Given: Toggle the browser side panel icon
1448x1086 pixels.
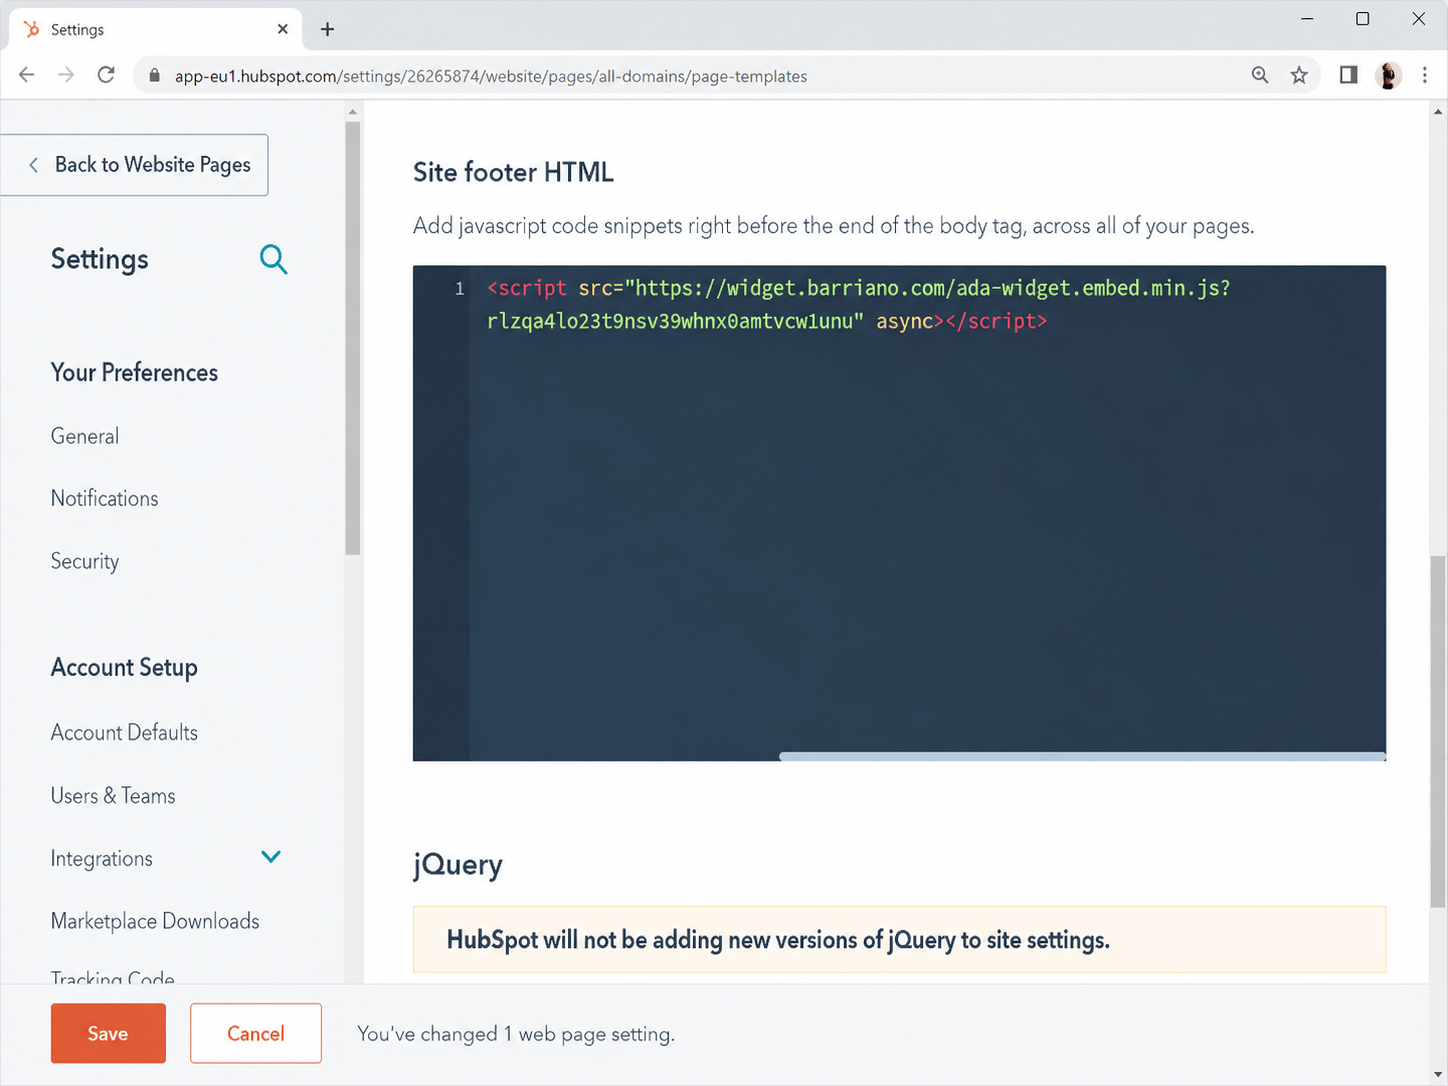Looking at the screenshot, I should tap(1348, 75).
